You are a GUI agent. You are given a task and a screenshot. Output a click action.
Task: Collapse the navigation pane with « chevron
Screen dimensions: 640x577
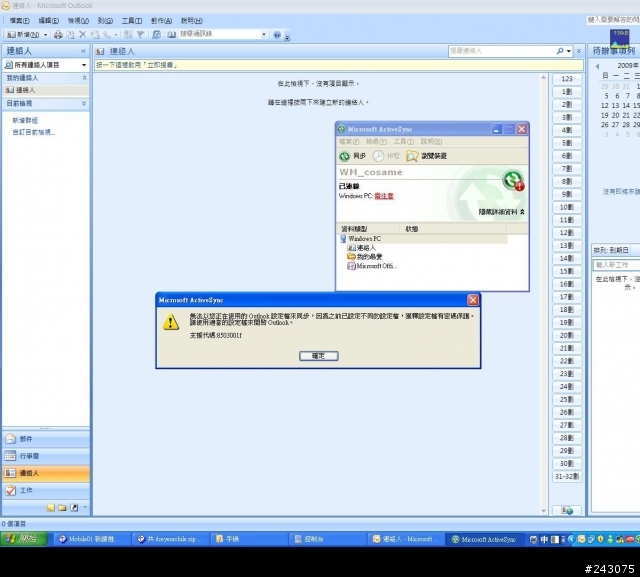click(x=84, y=51)
